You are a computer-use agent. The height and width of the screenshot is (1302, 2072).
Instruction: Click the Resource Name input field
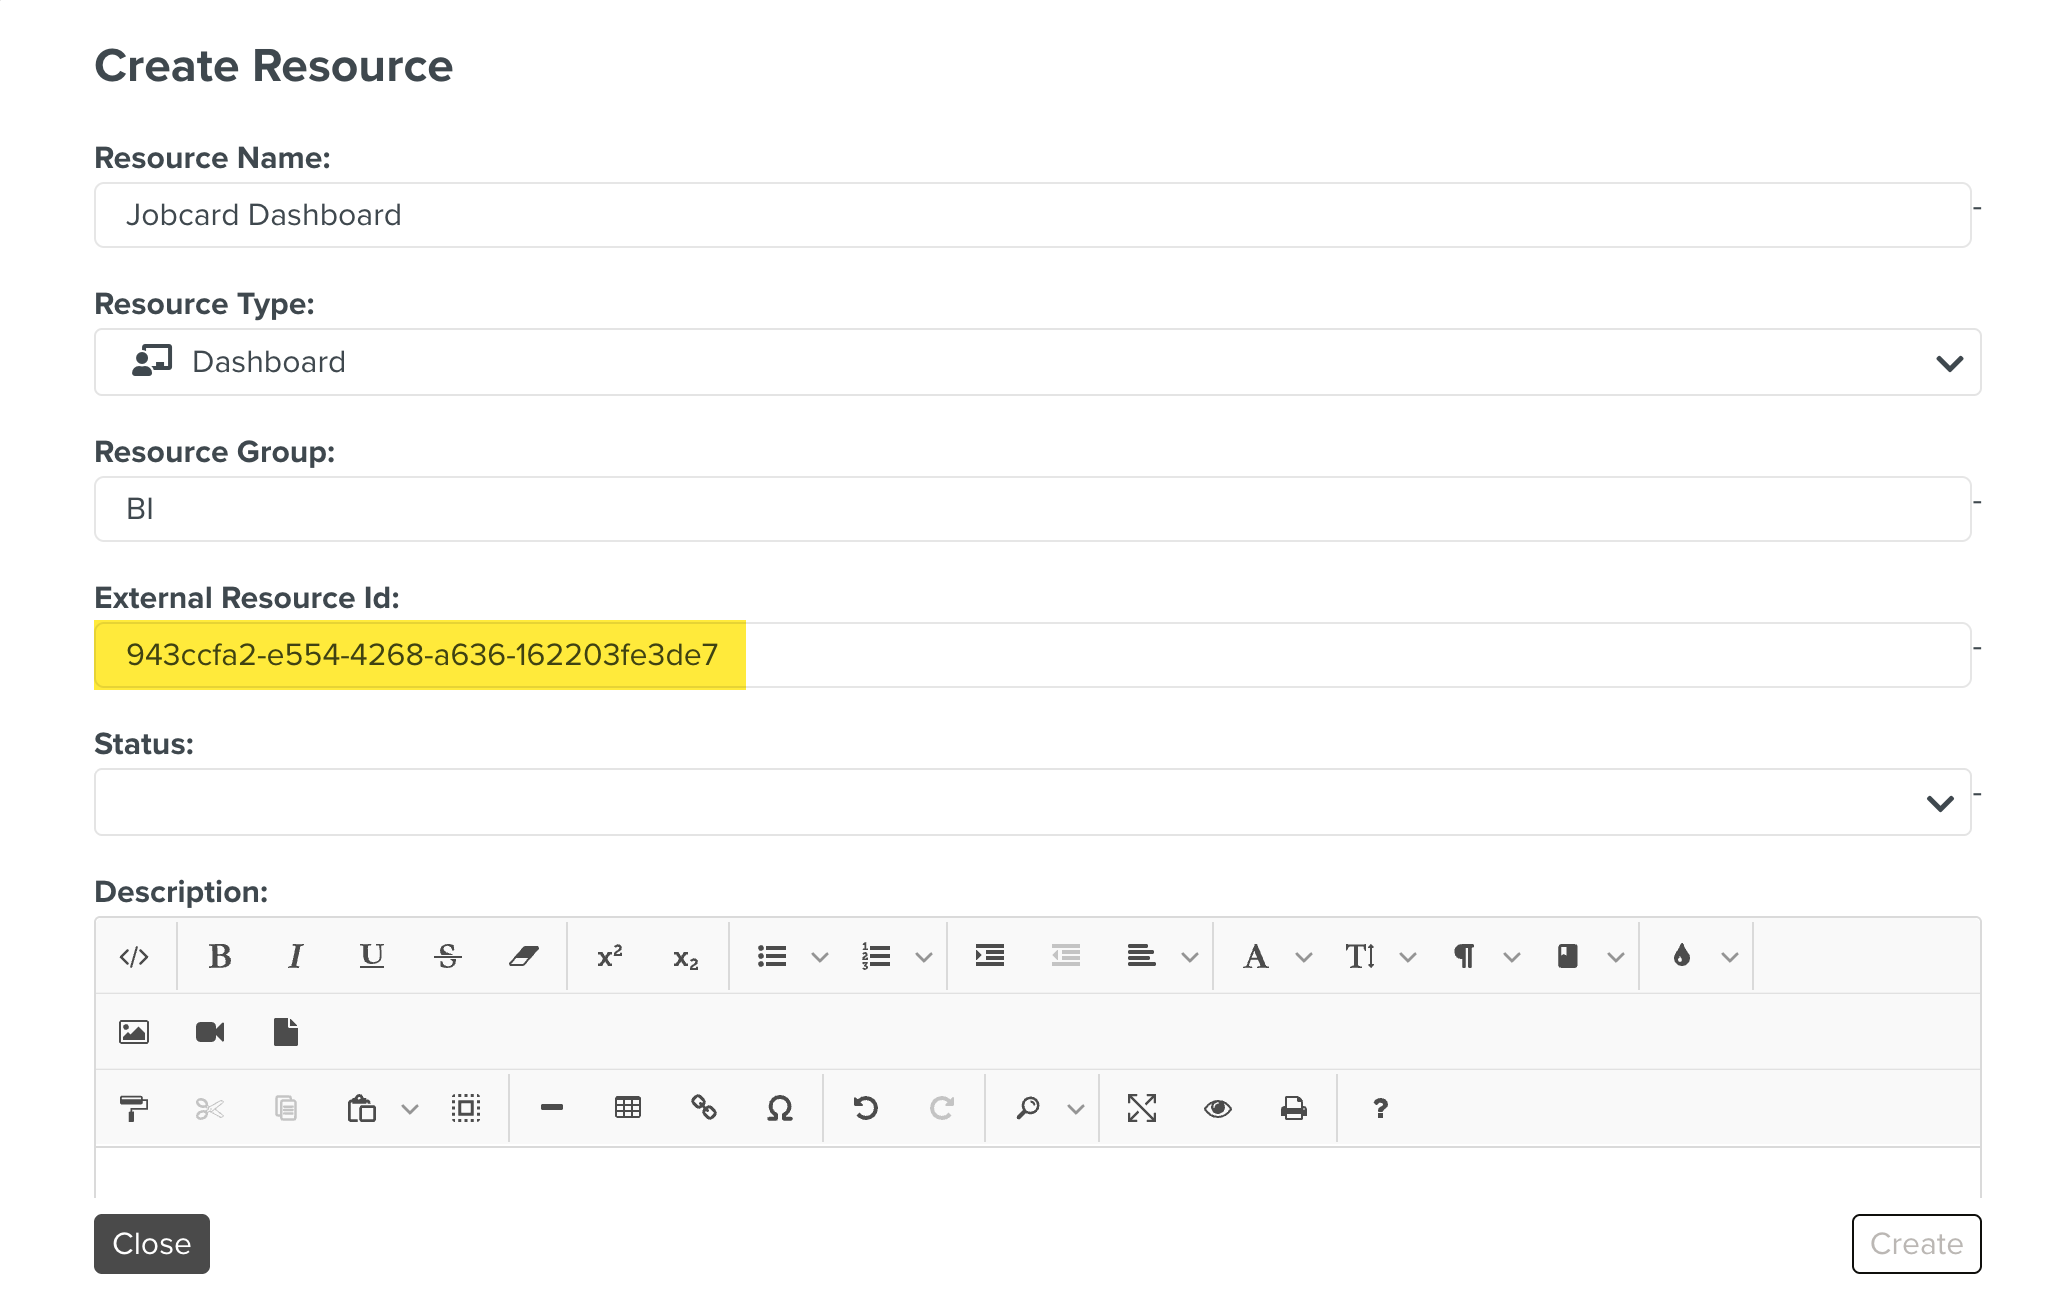pos(1032,215)
